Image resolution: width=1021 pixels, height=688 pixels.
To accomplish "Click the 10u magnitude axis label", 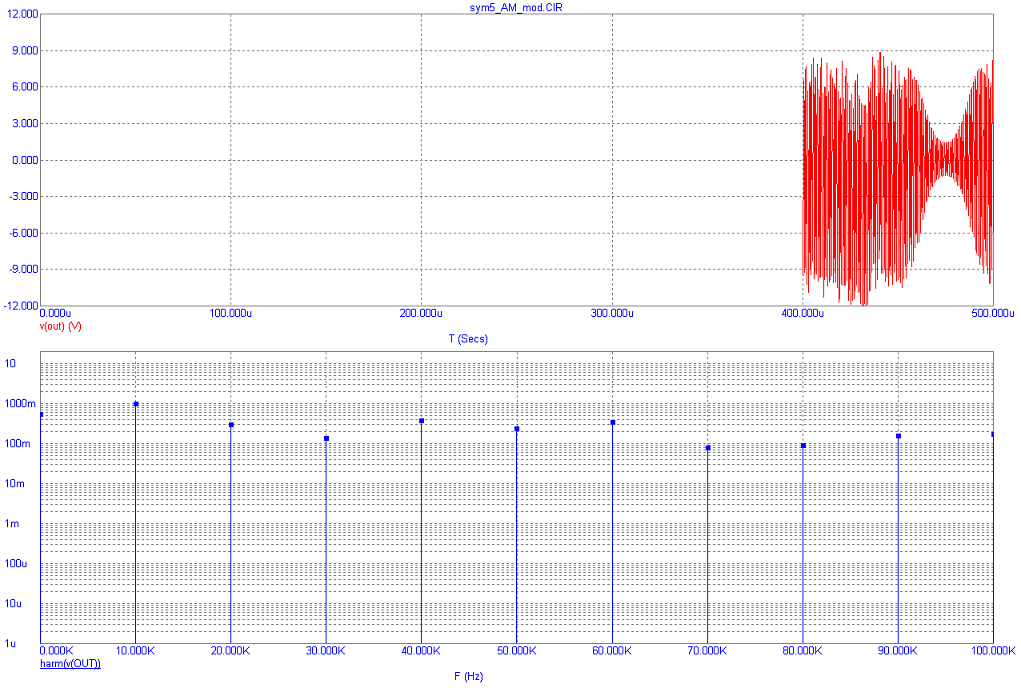I will 14,603.
